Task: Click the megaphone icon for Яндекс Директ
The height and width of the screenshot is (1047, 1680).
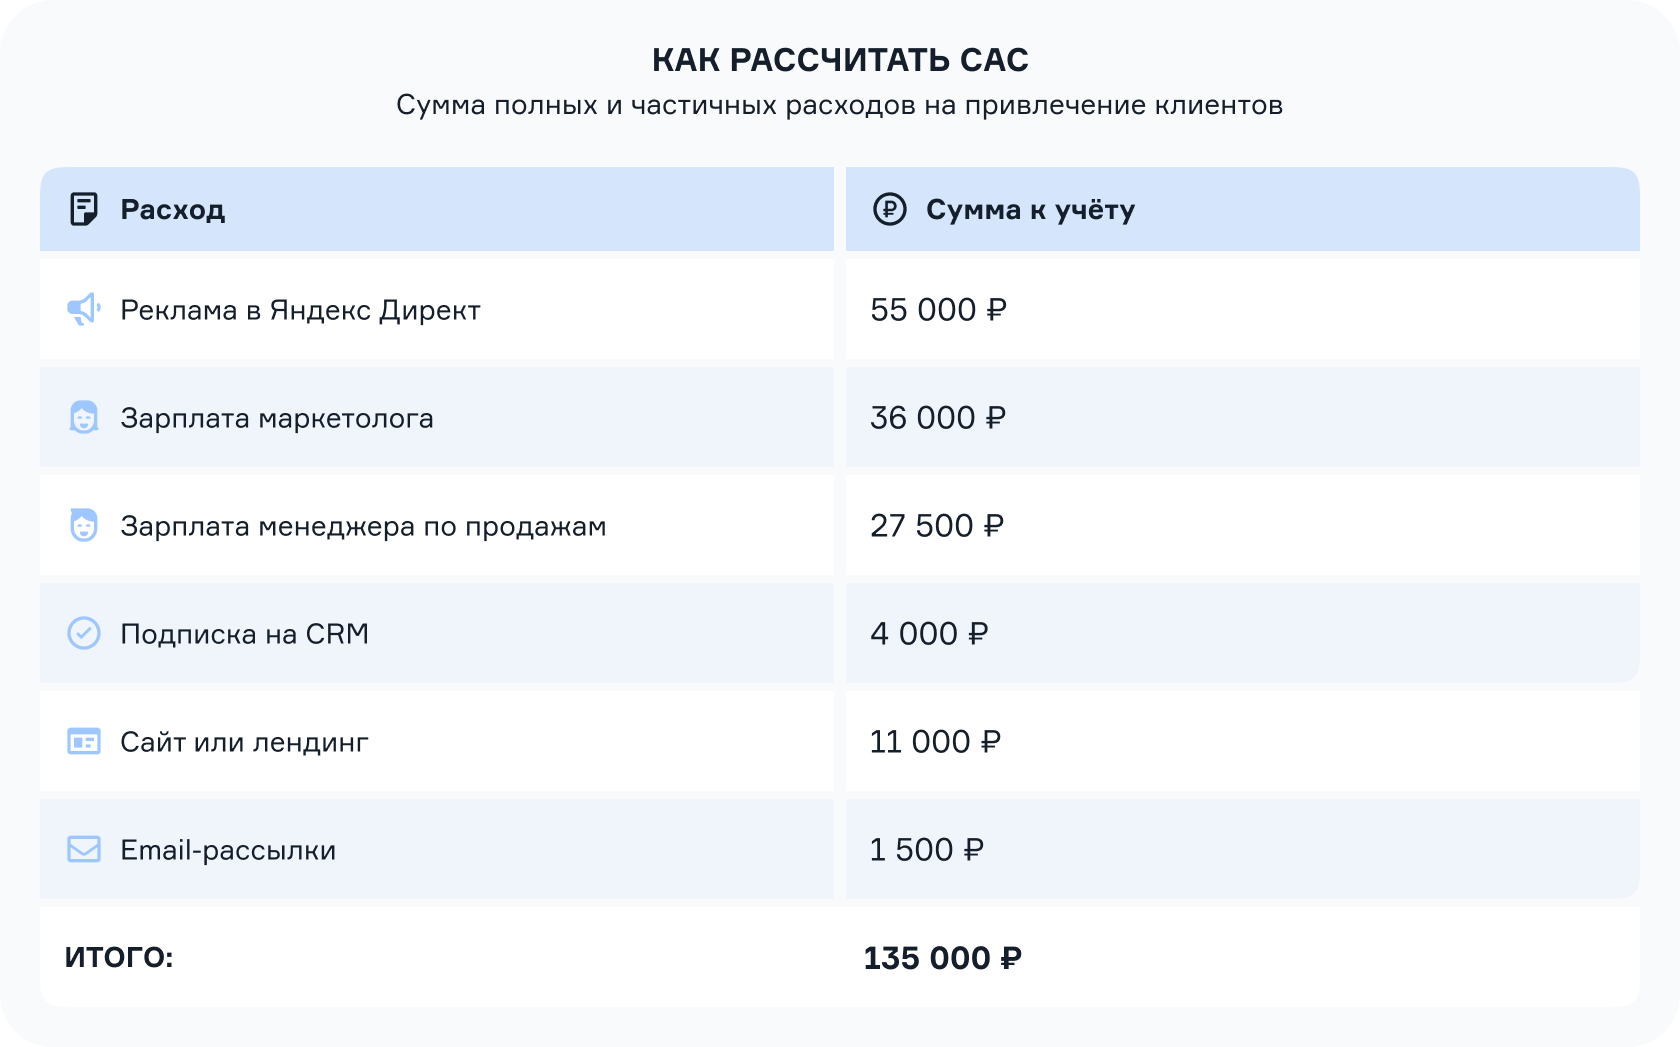Action: (84, 309)
